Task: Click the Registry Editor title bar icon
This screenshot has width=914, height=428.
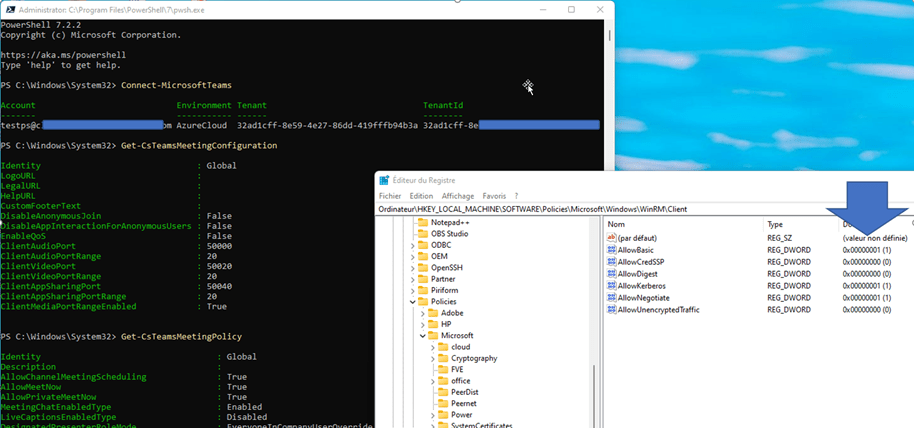Action: pos(384,180)
